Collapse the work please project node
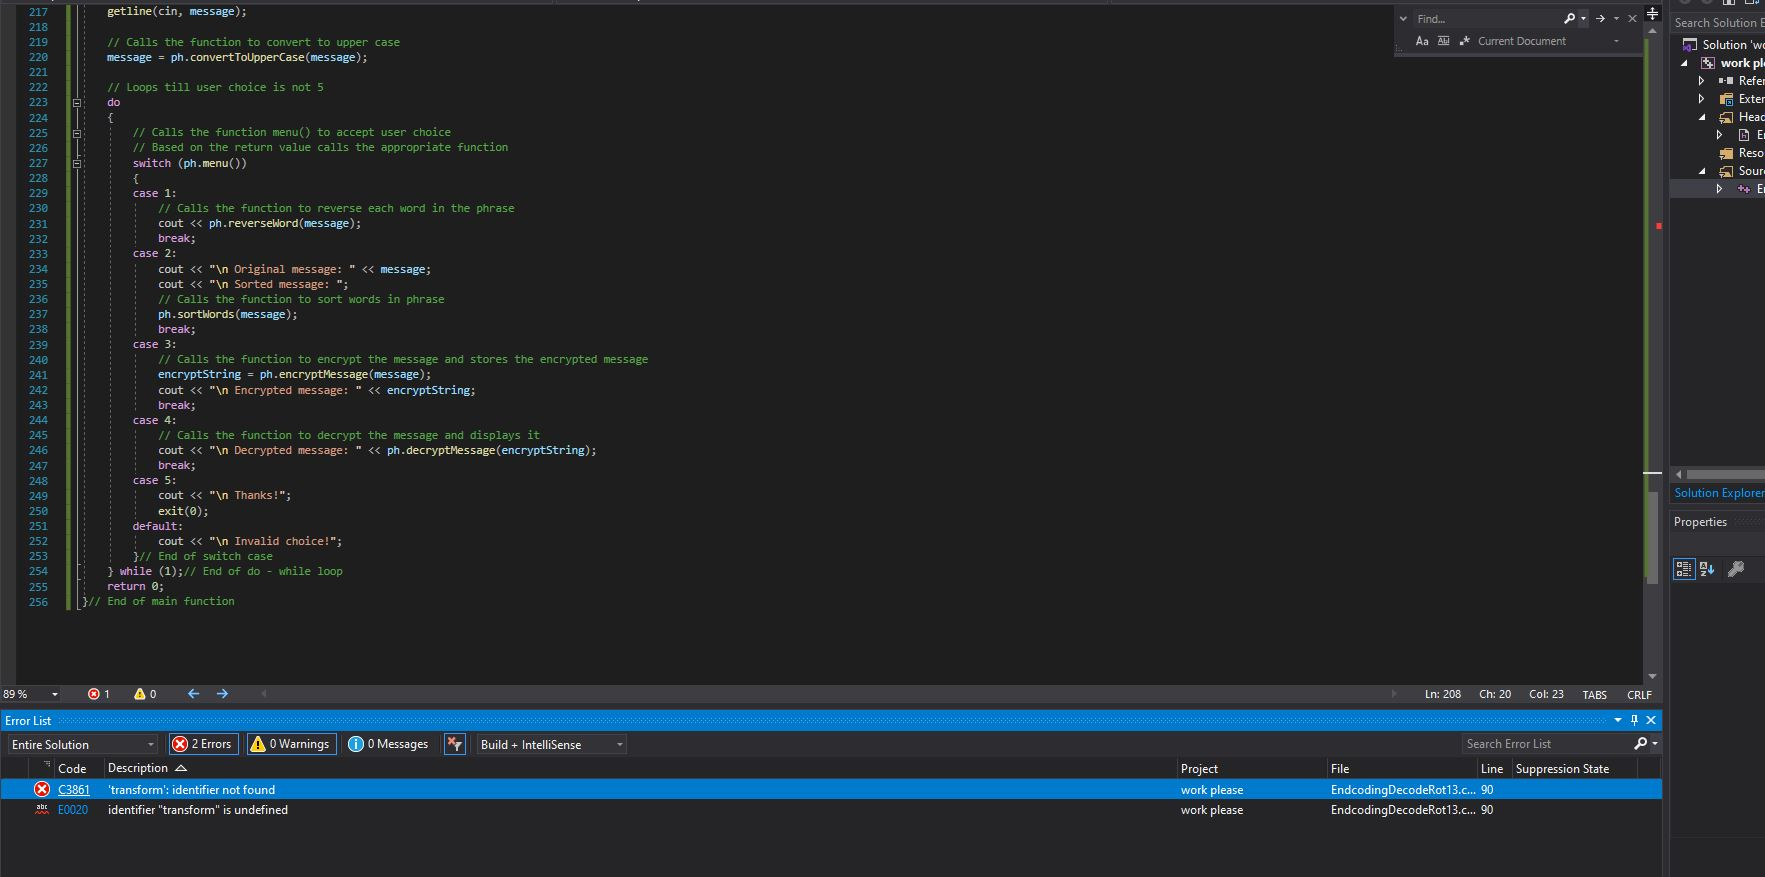 point(1685,63)
